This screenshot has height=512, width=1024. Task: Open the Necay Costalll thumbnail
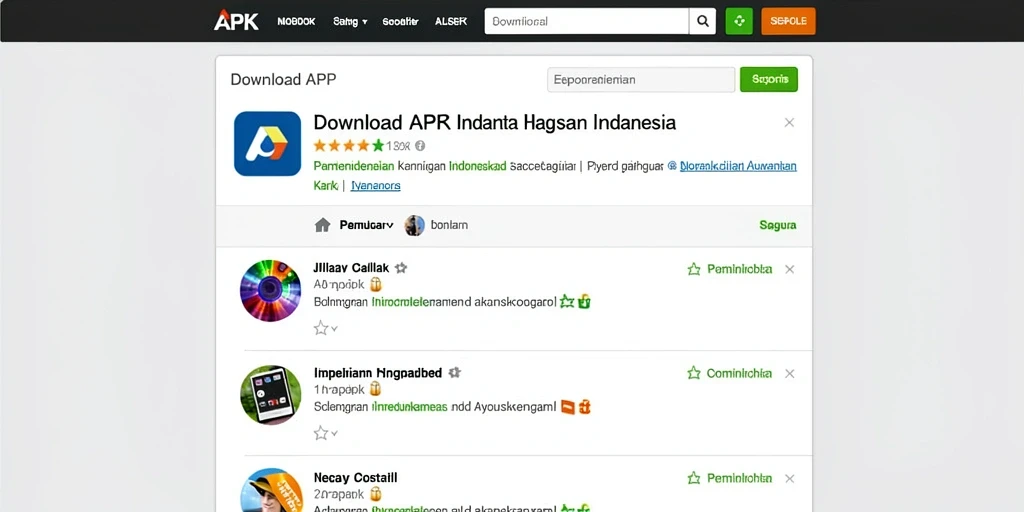(270, 490)
